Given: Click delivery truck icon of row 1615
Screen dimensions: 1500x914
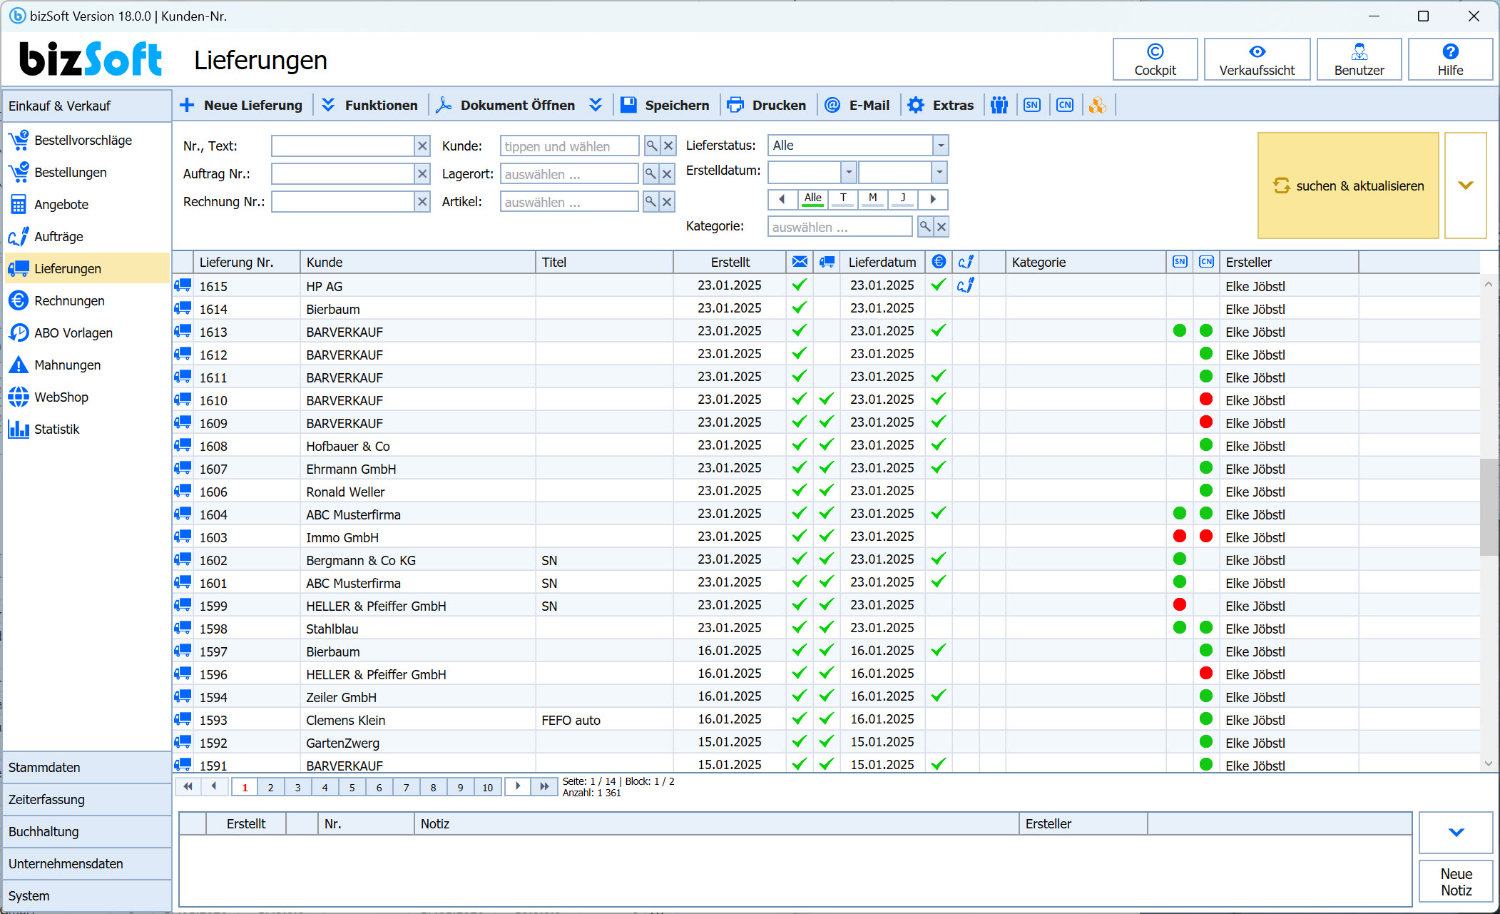Looking at the screenshot, I should [x=183, y=286].
